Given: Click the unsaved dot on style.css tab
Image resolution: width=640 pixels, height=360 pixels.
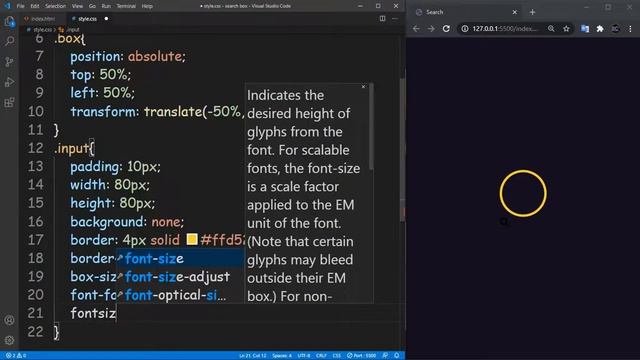Looking at the screenshot, I should (x=106, y=19).
